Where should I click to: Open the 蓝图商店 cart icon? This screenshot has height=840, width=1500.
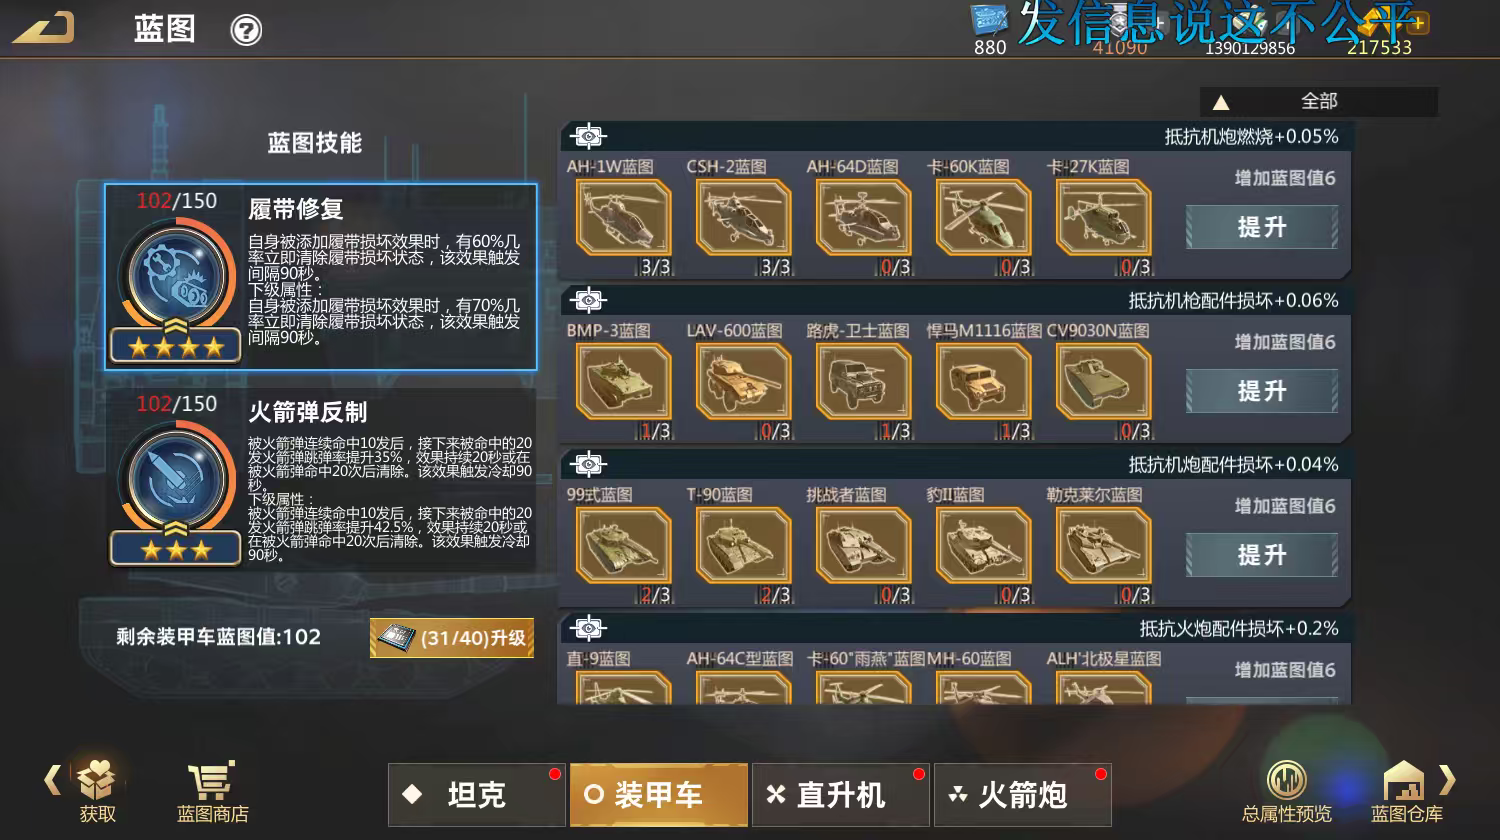coord(212,780)
